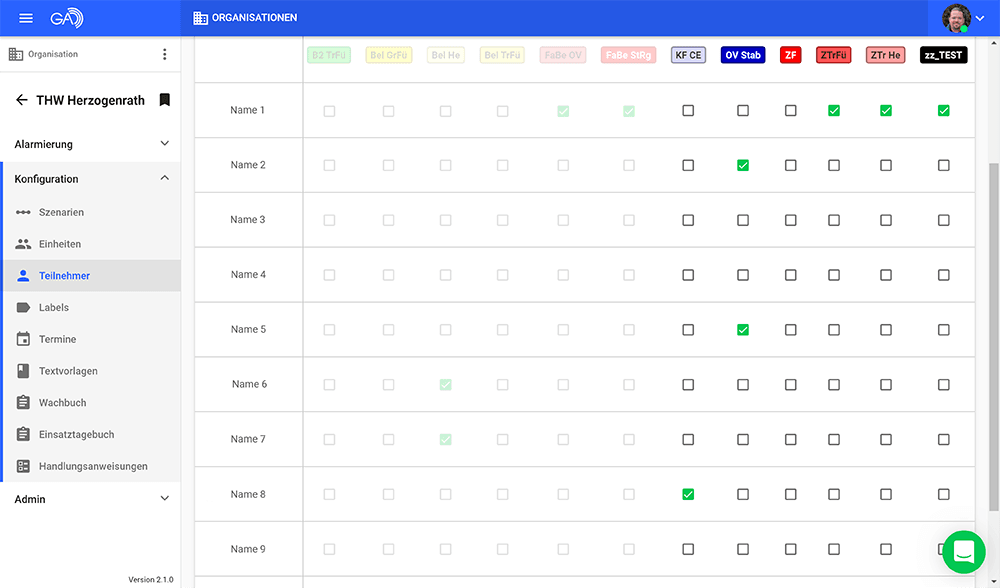
Task: Uncheck OV Stab checkbox for Name 2
Action: pyautogui.click(x=743, y=165)
